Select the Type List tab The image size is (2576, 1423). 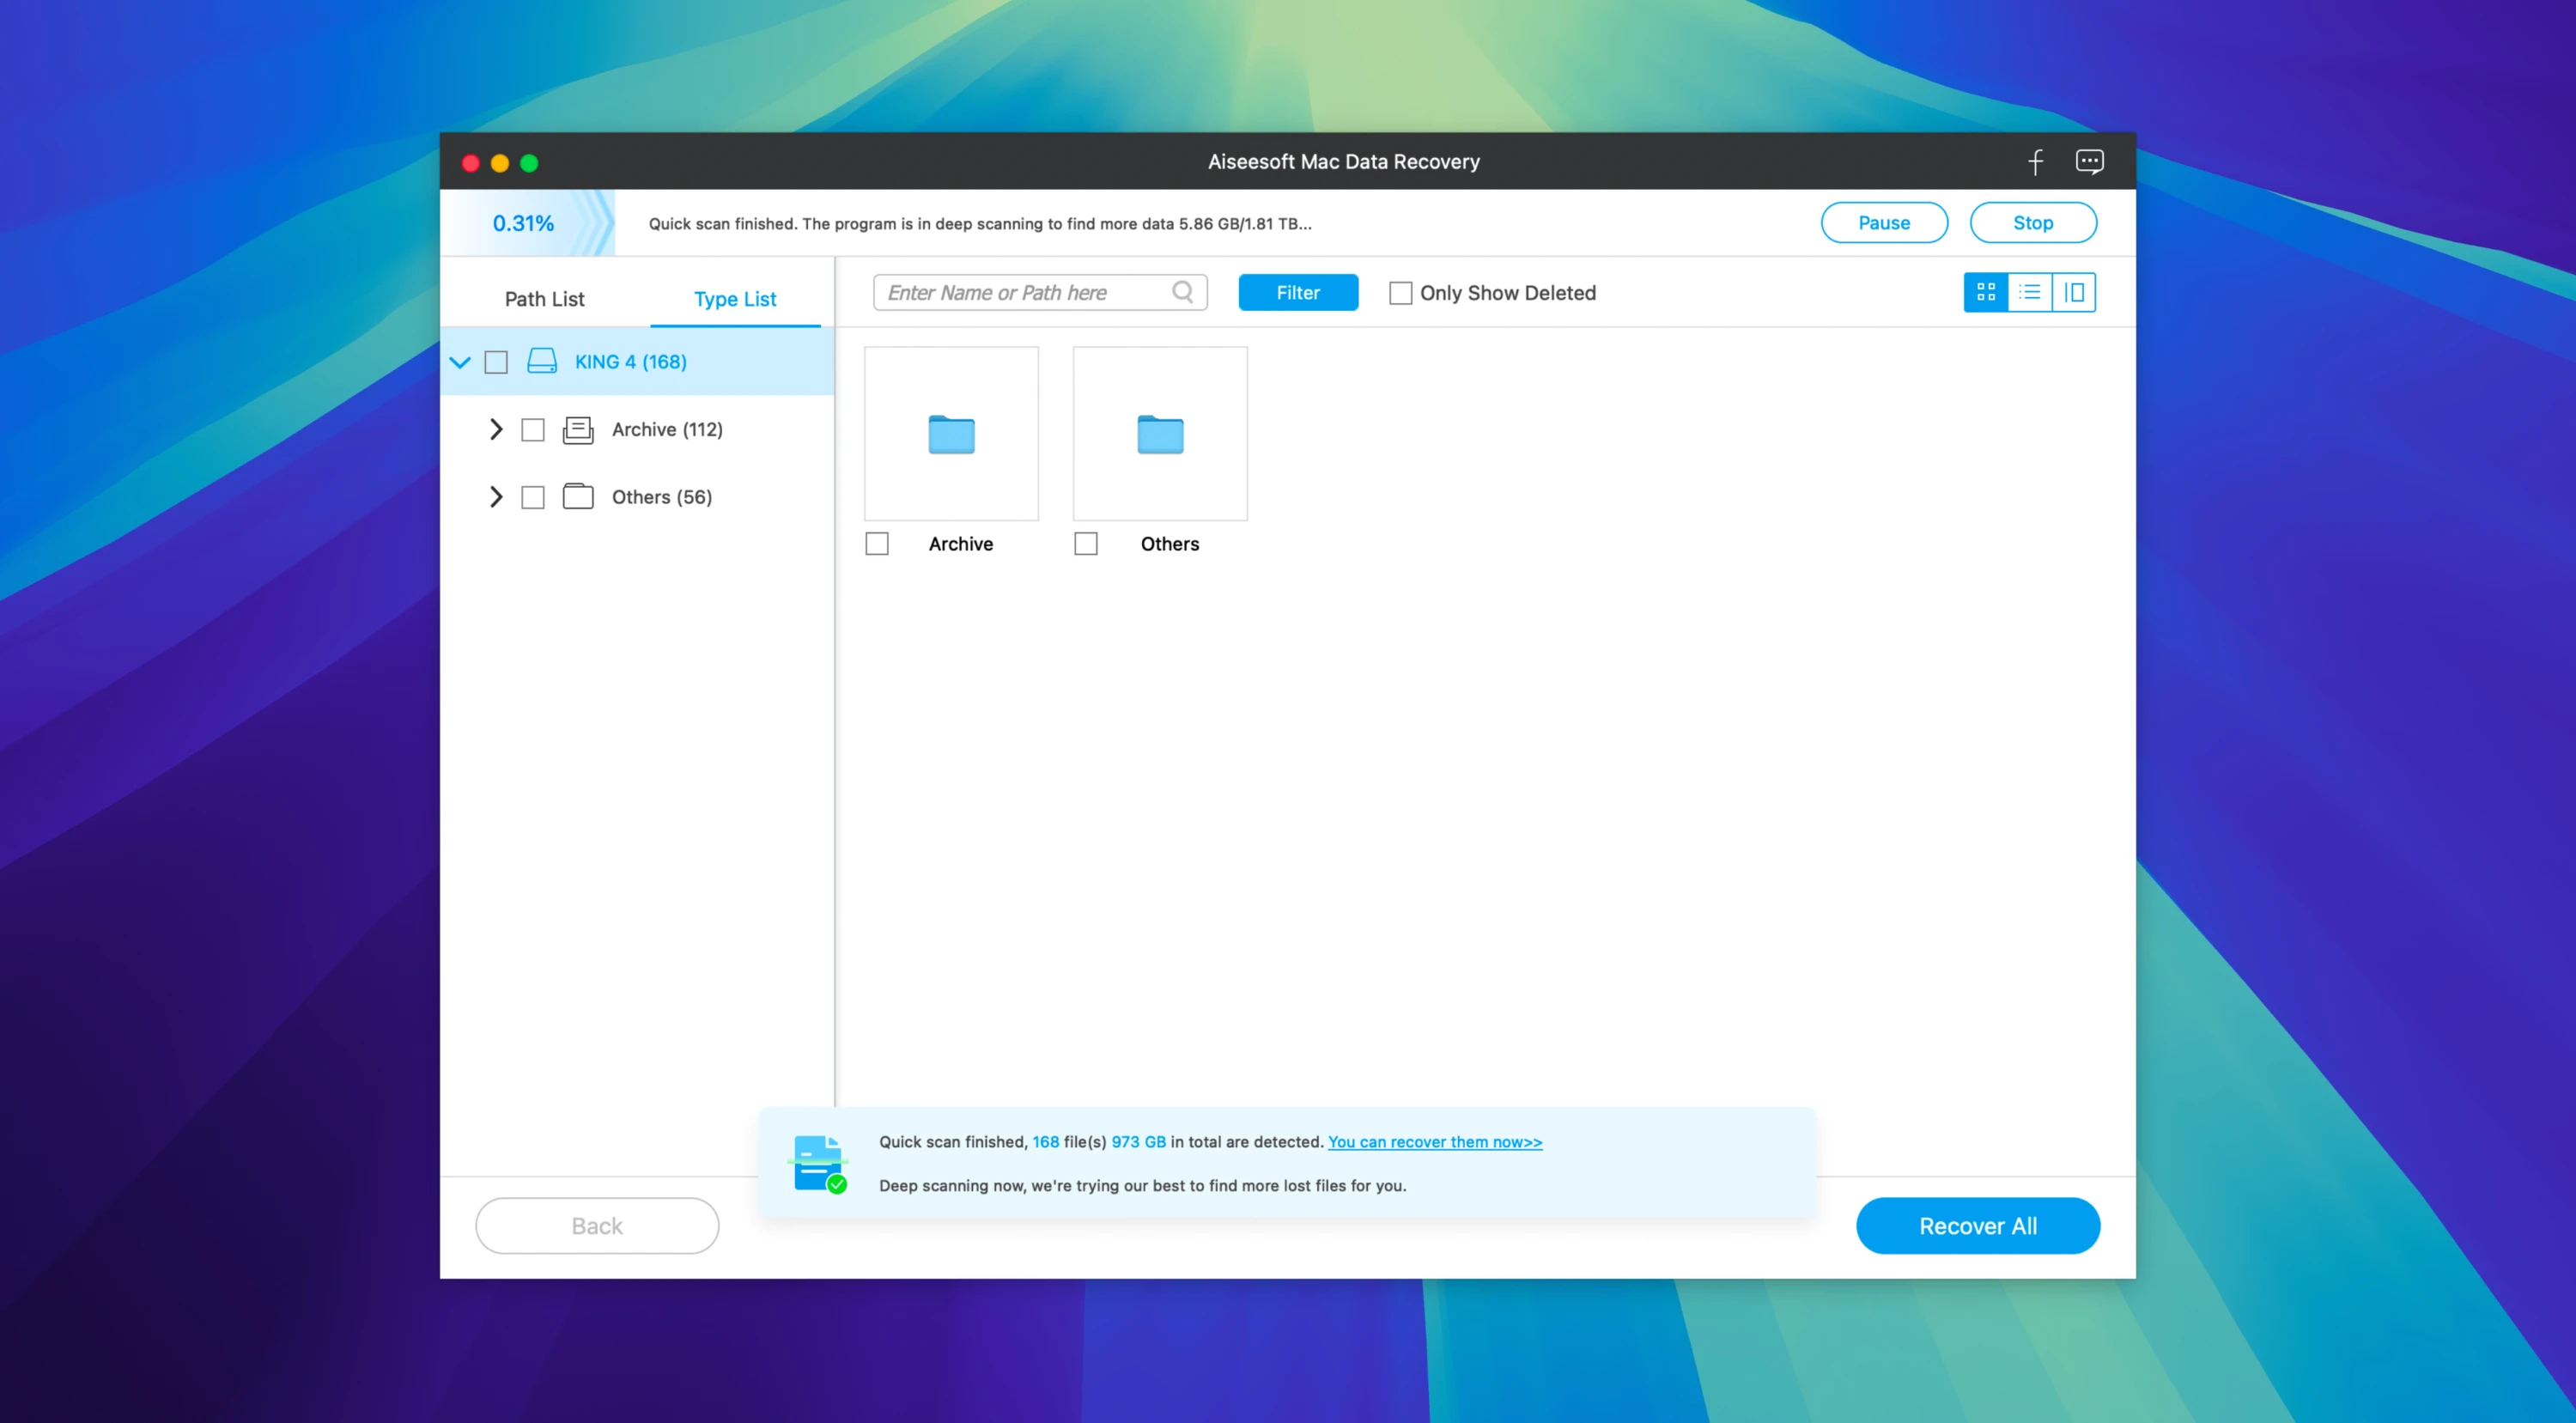click(x=735, y=298)
